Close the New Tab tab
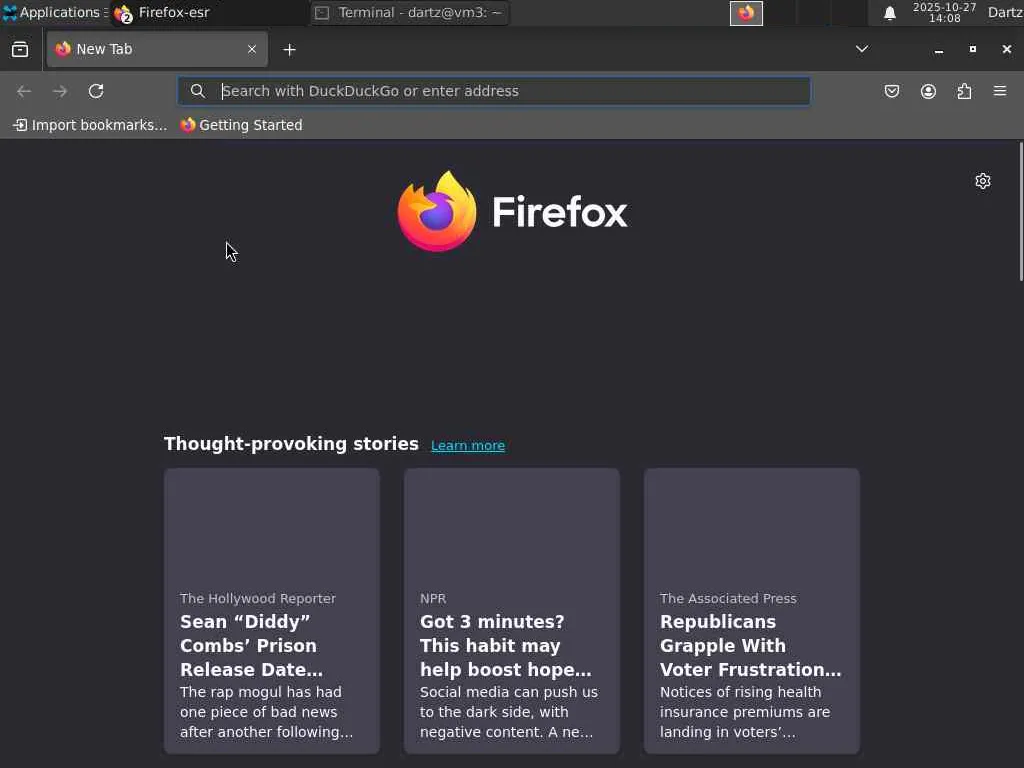1024x768 pixels. [251, 49]
